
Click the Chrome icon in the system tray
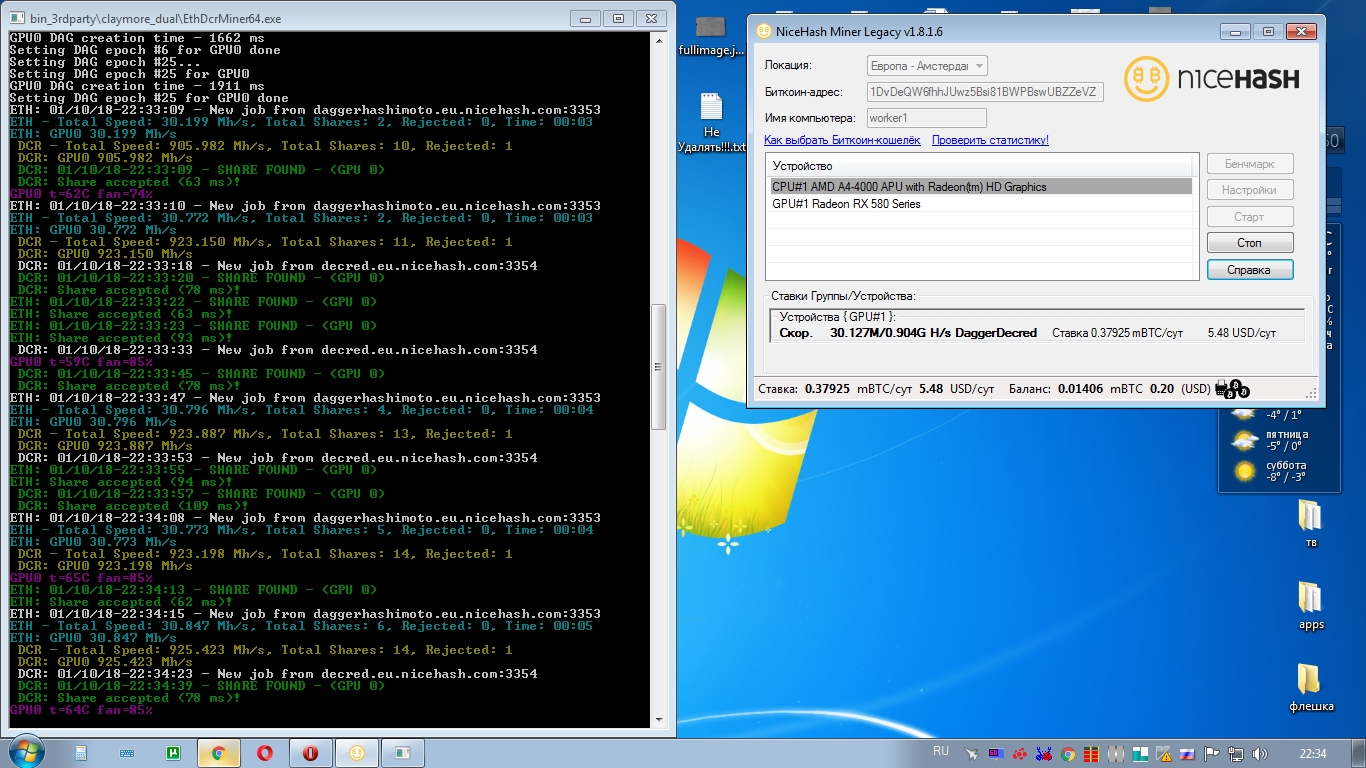point(1068,754)
